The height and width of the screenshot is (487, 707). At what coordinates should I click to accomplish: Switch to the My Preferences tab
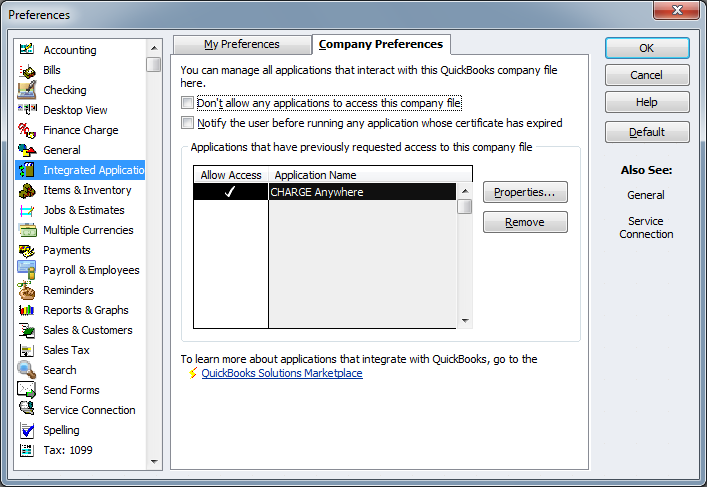[242, 44]
